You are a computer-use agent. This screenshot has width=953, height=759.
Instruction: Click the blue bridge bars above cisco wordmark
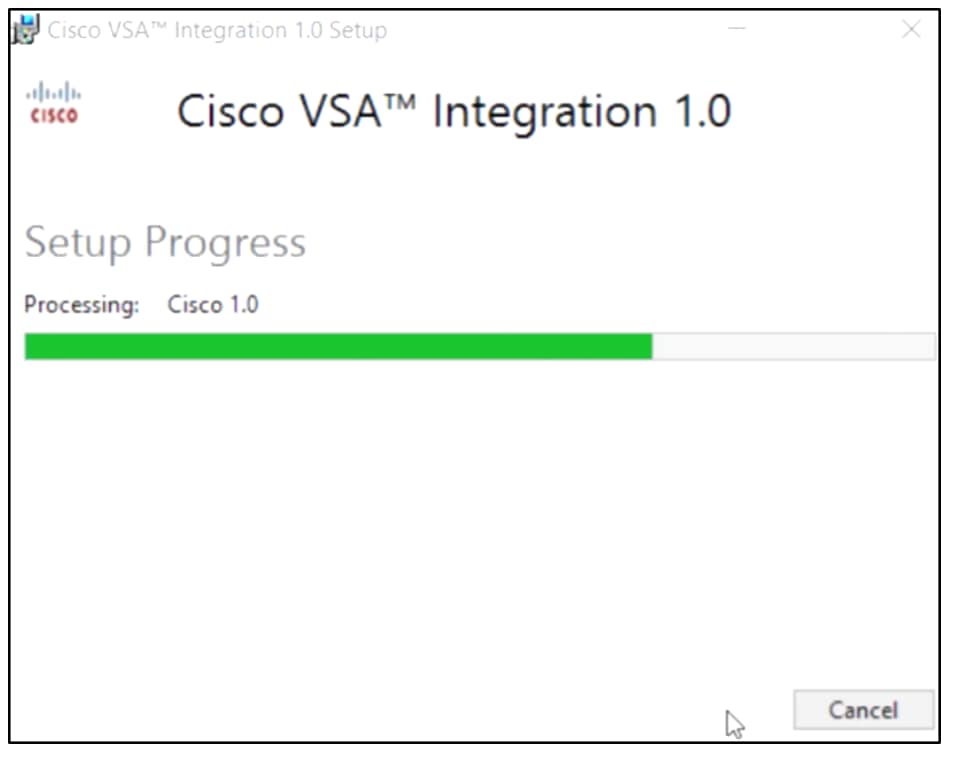coord(53,92)
